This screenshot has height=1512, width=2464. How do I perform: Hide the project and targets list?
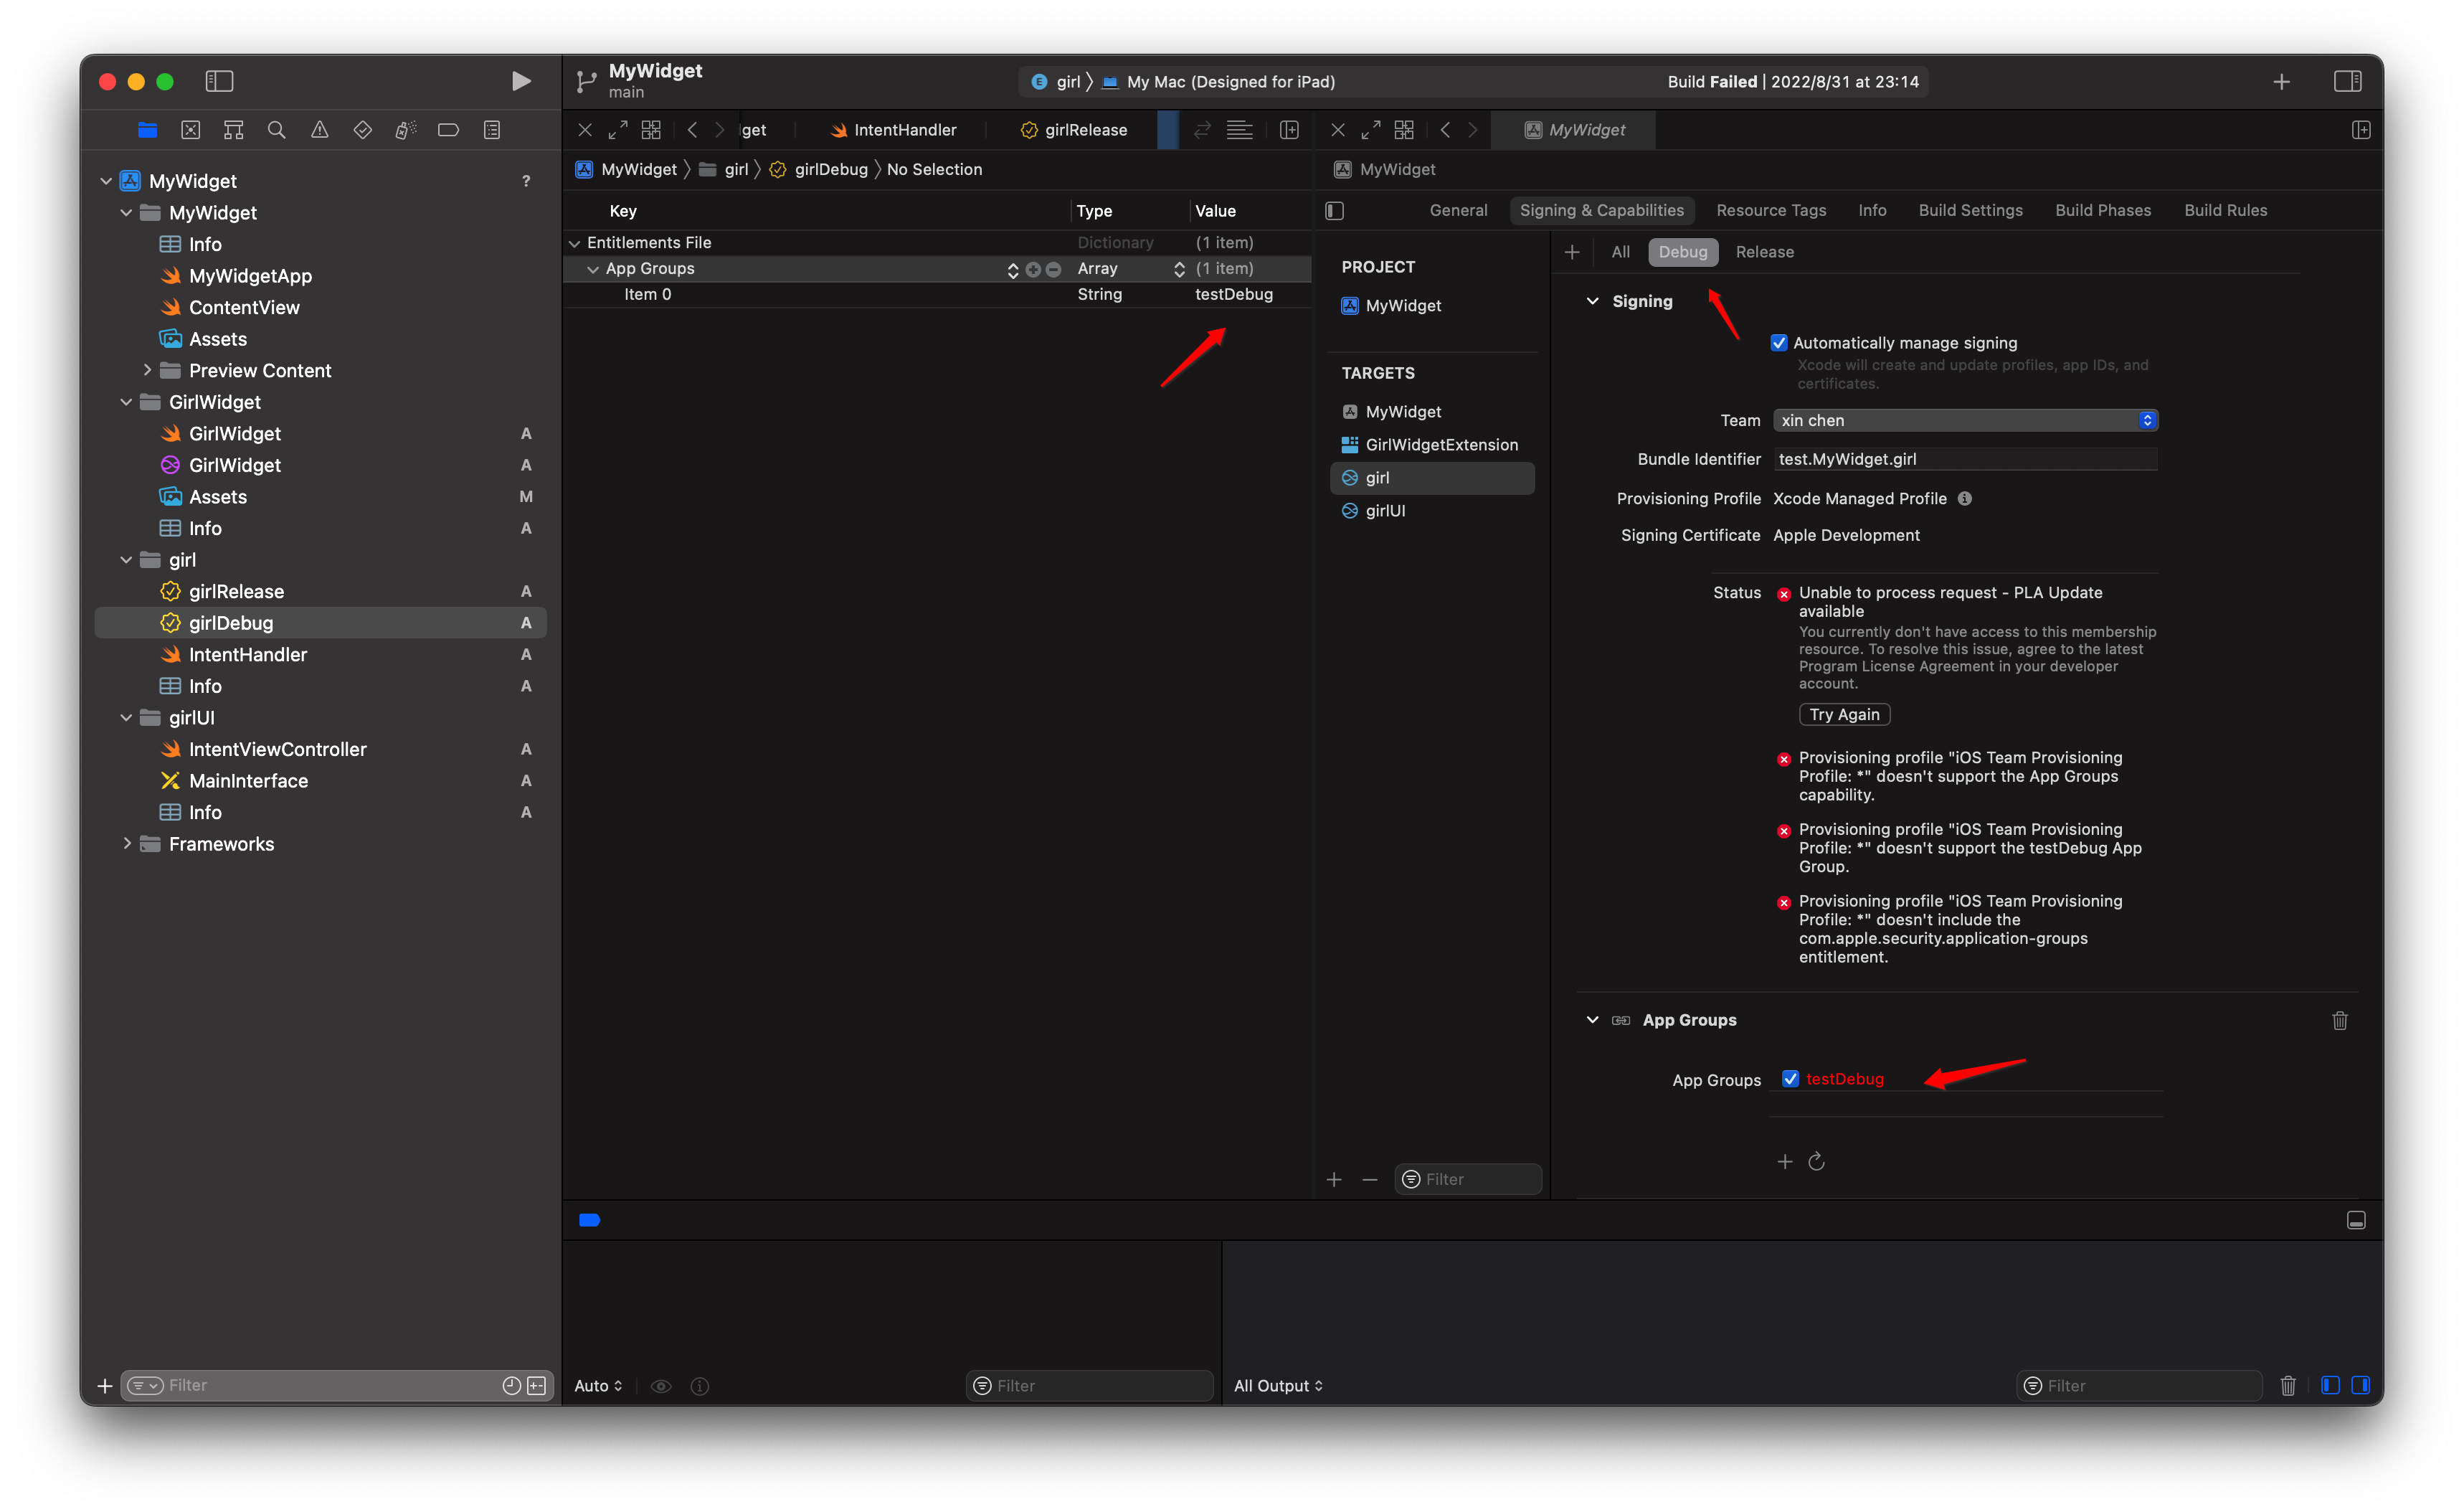[x=1335, y=210]
